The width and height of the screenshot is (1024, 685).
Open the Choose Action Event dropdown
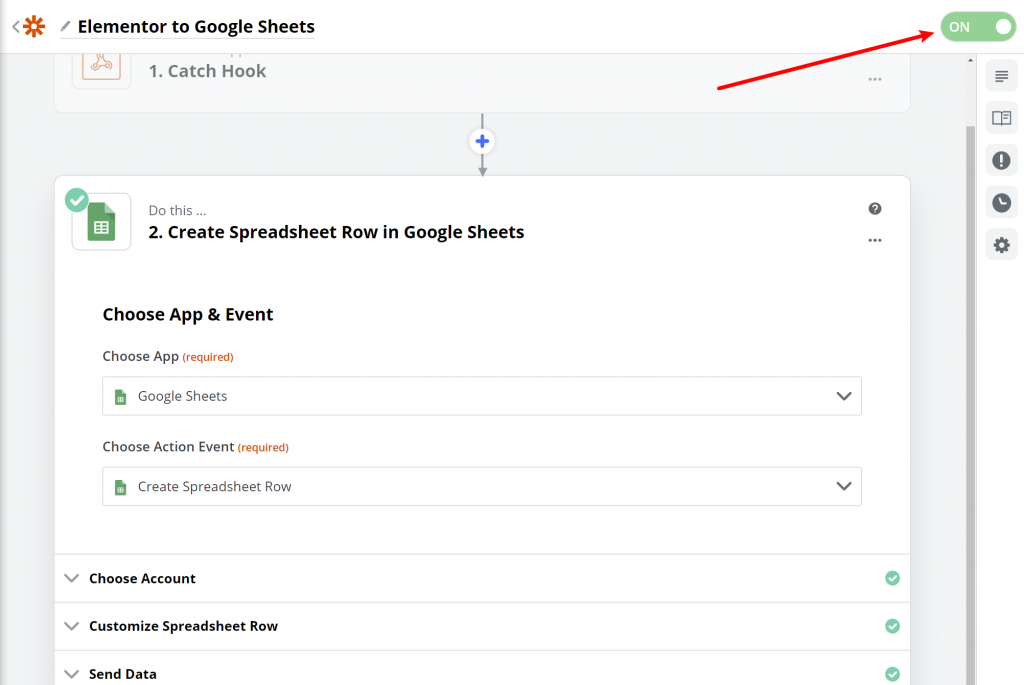click(x=482, y=487)
